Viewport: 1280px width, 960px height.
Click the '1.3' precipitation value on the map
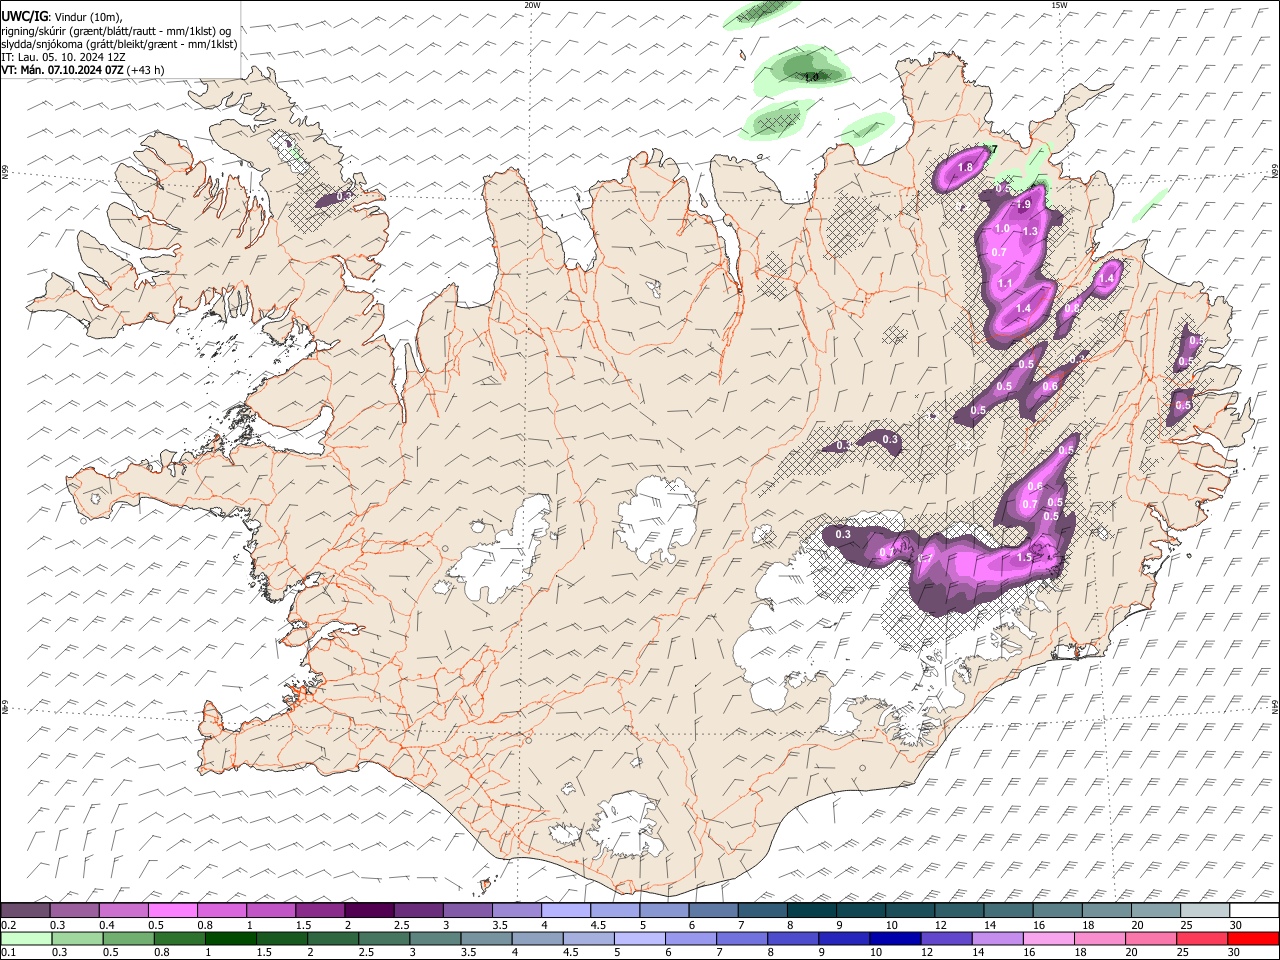pos(1031,231)
